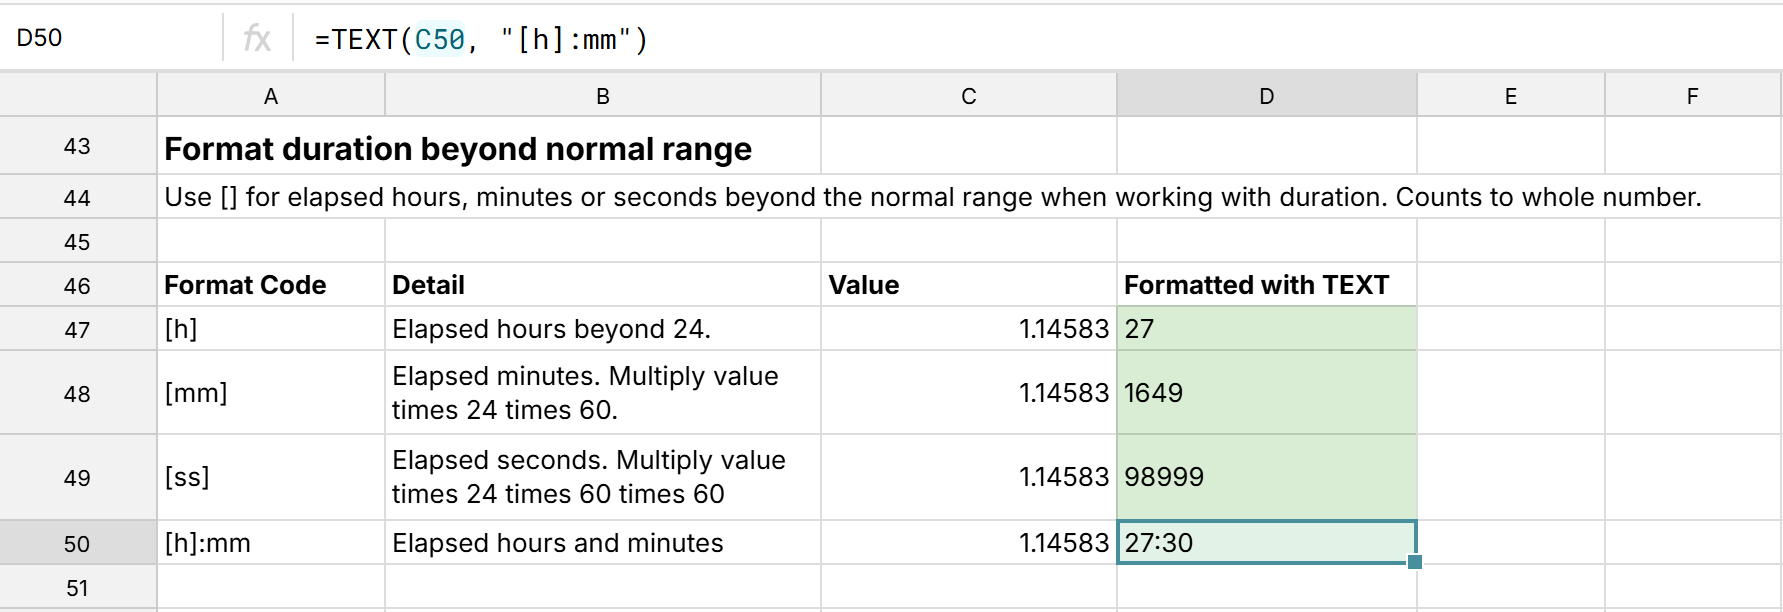Image resolution: width=1783 pixels, height=612 pixels.
Task: Select column B header
Action: 602,96
